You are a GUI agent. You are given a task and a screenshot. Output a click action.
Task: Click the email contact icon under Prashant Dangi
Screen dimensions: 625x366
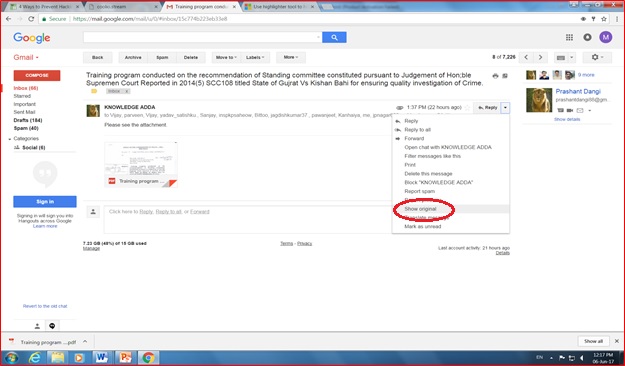point(580,110)
